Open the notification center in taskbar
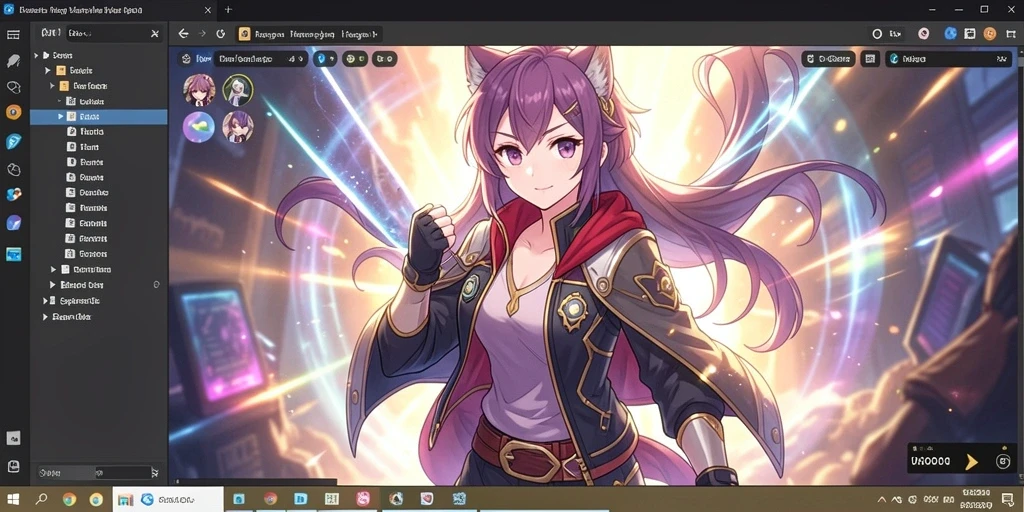Screen dimensions: 1024x512 point(1006,500)
